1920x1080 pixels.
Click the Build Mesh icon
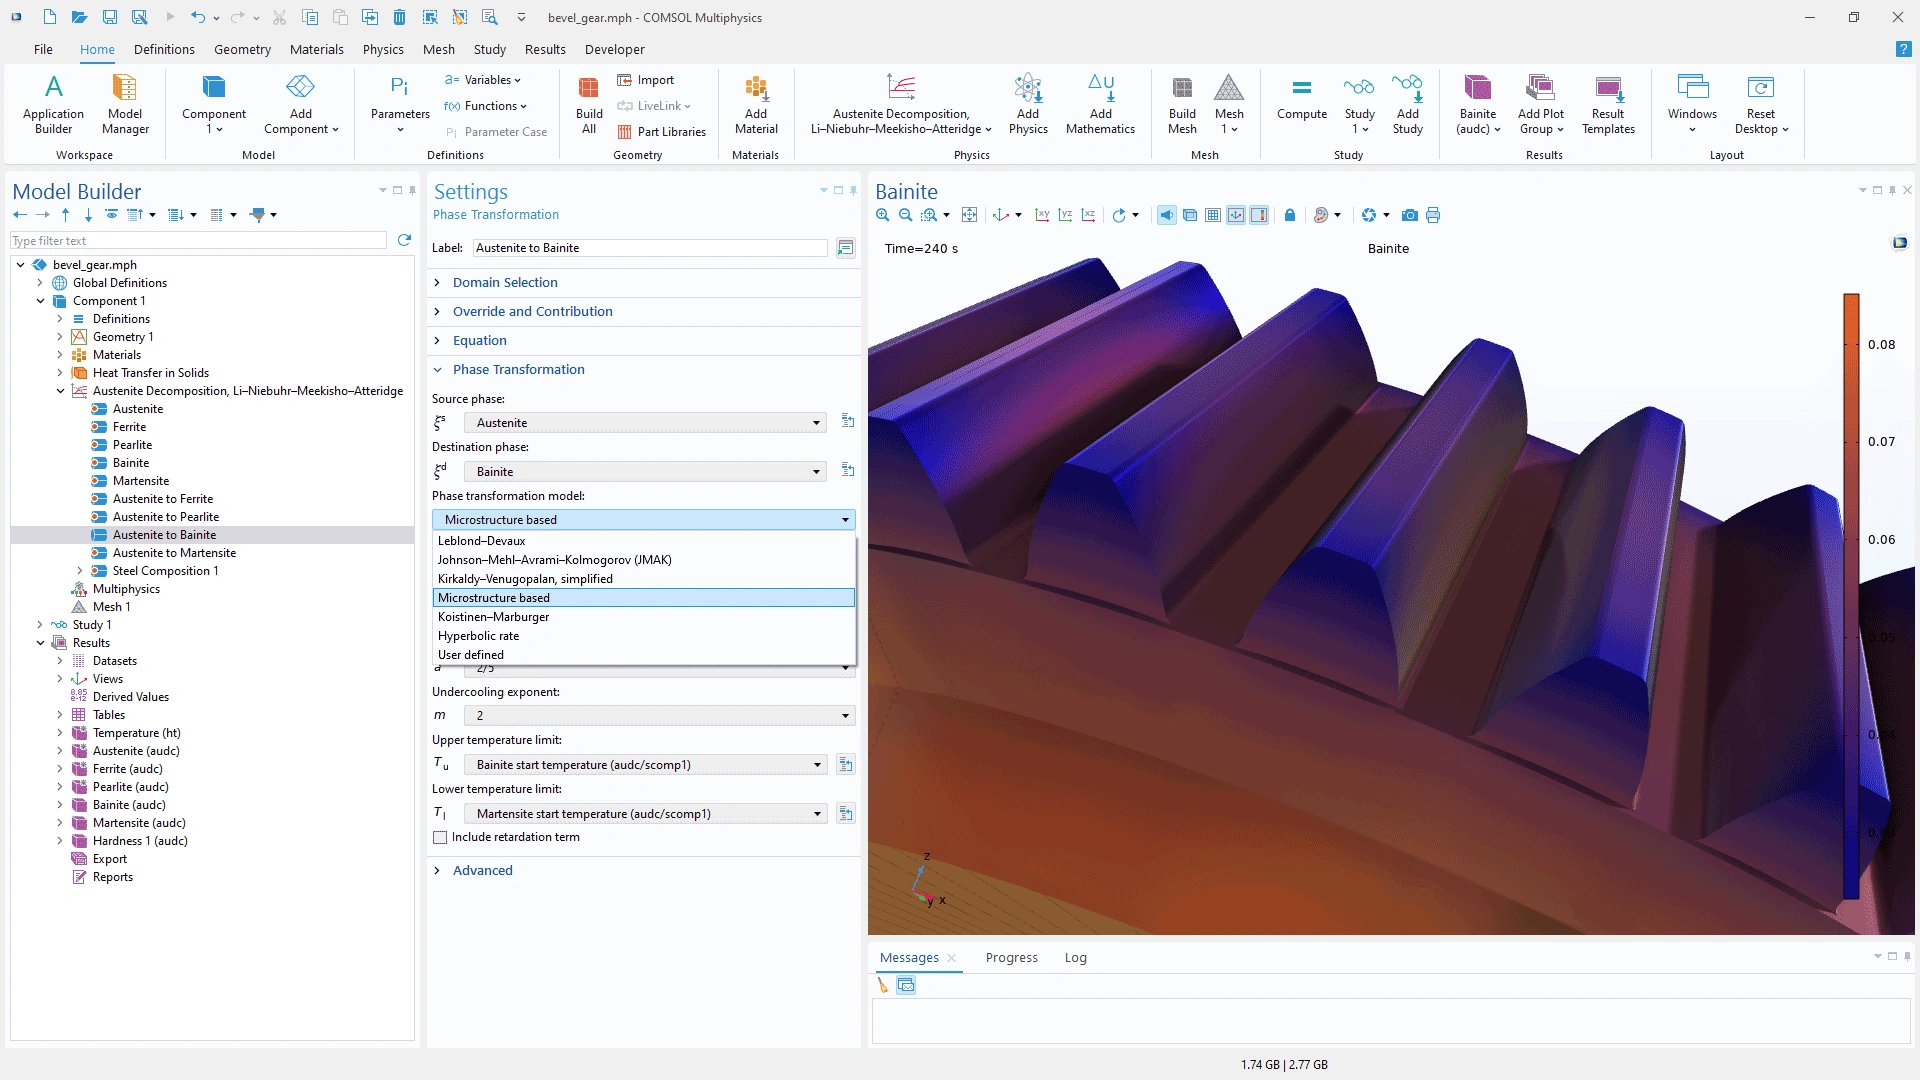(1182, 105)
